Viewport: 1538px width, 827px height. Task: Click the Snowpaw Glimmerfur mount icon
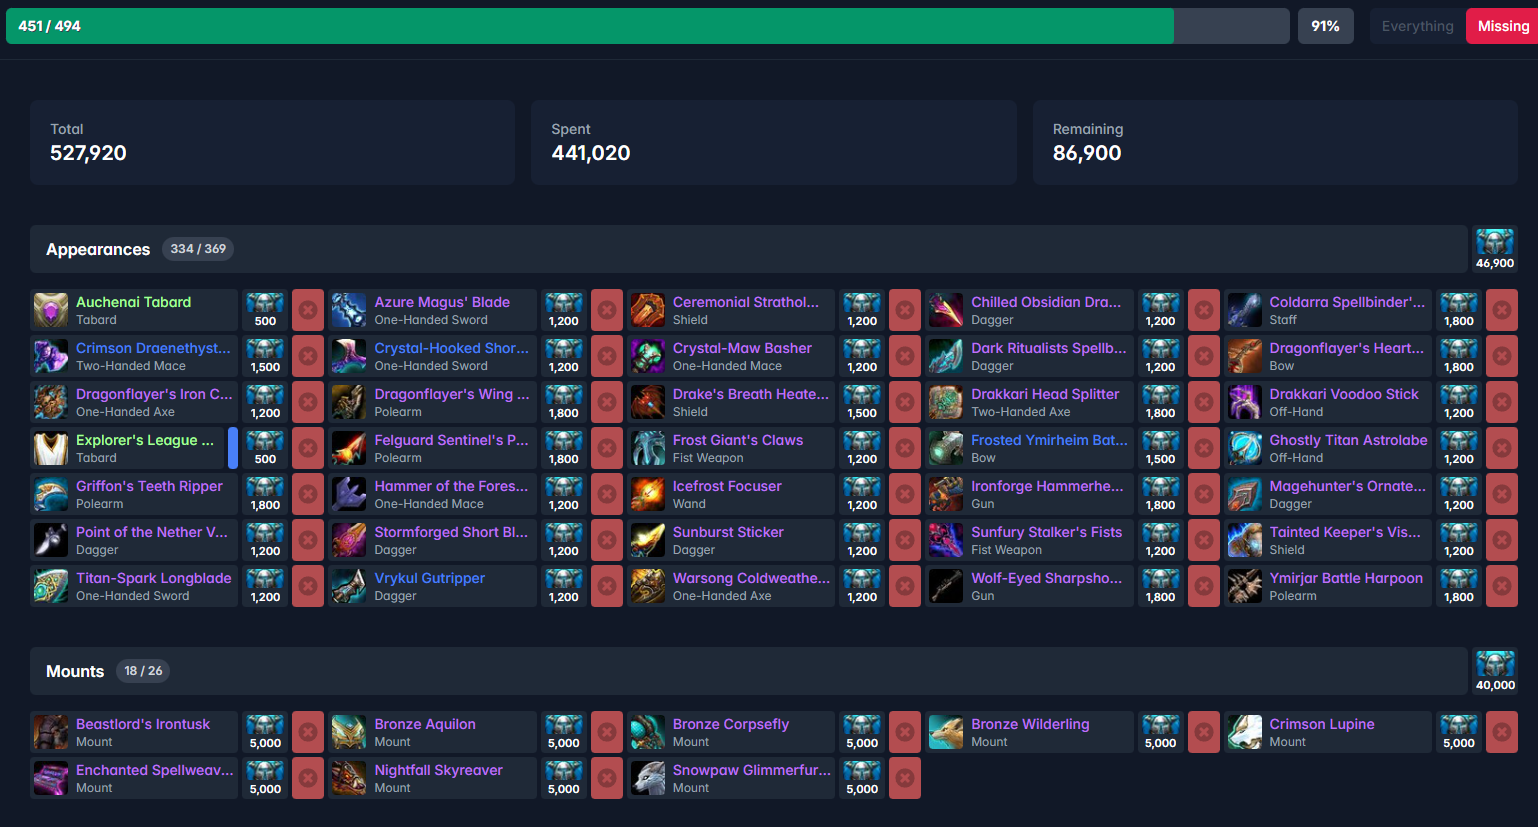click(x=648, y=778)
